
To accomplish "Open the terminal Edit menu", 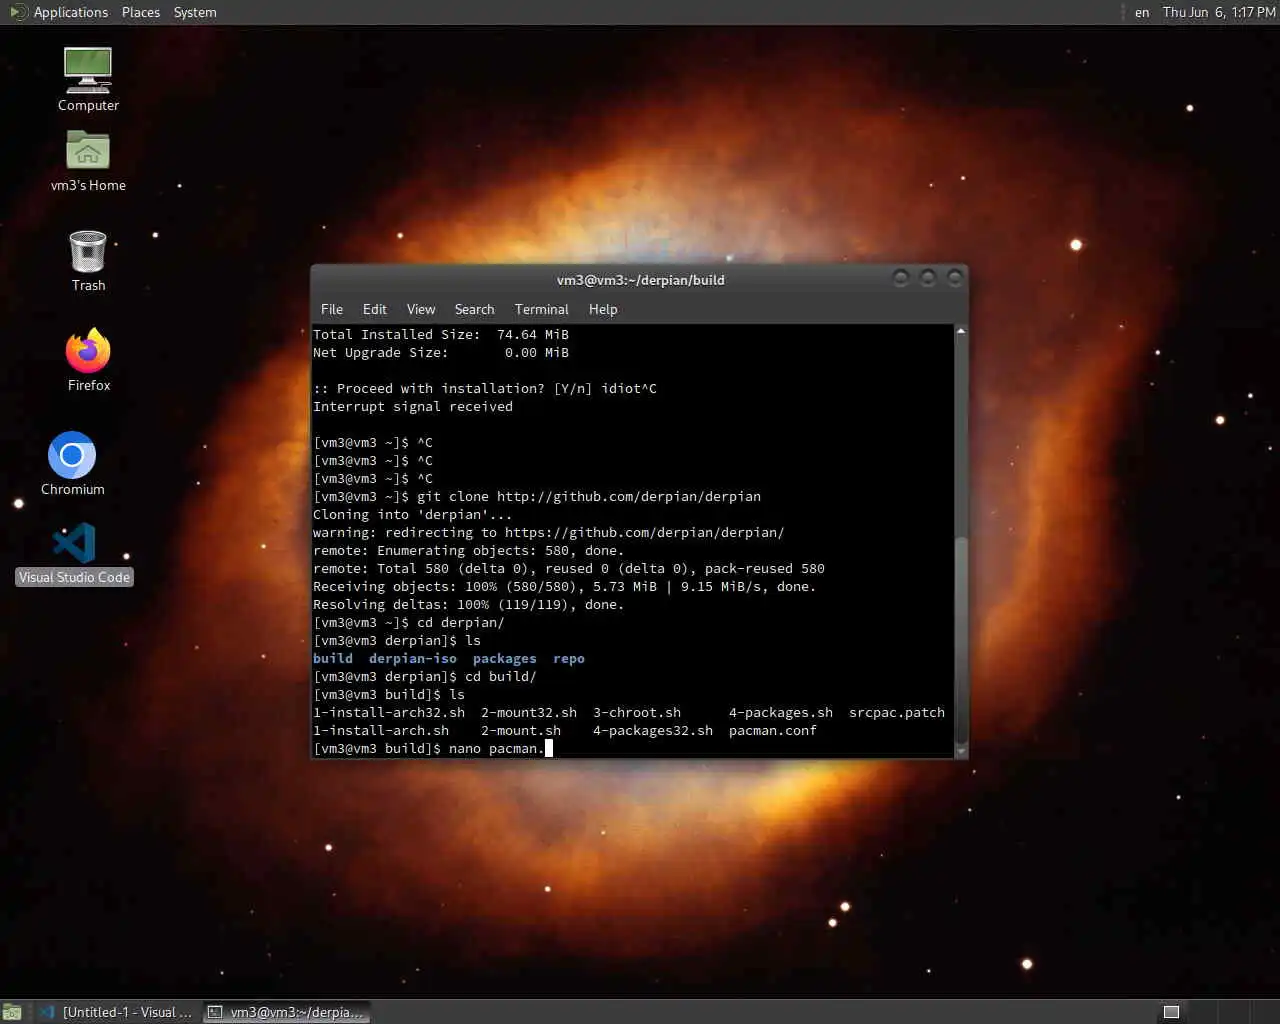I will pos(375,309).
